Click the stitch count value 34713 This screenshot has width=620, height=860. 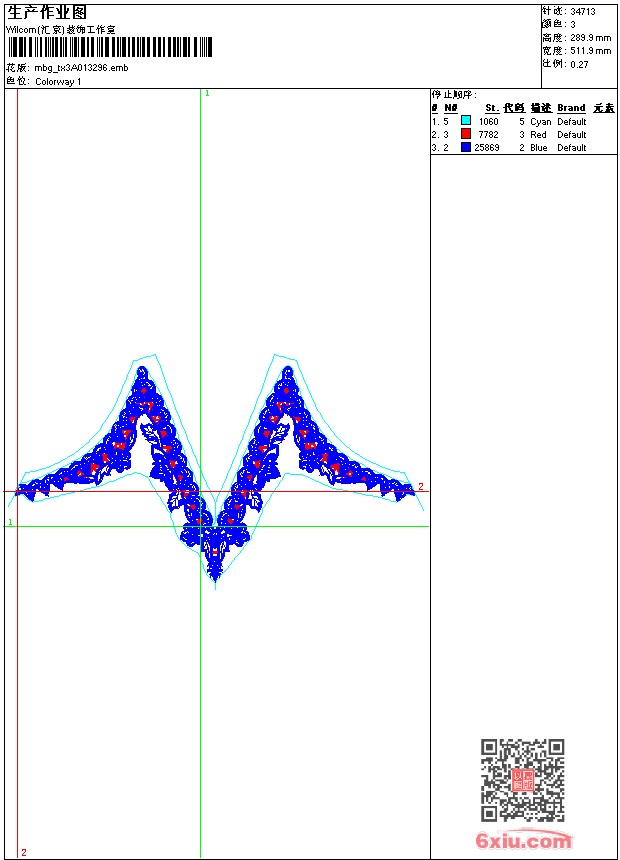click(x=583, y=12)
